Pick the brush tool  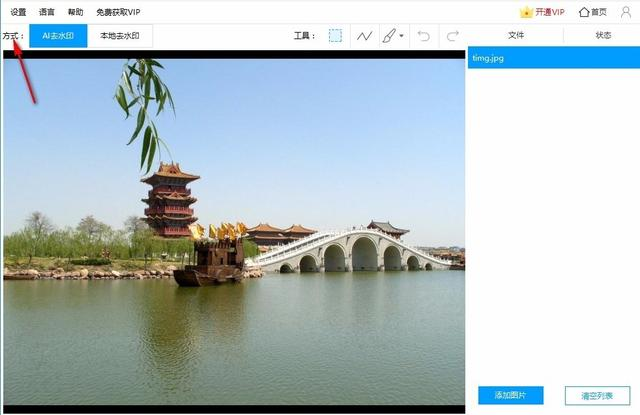click(x=389, y=35)
